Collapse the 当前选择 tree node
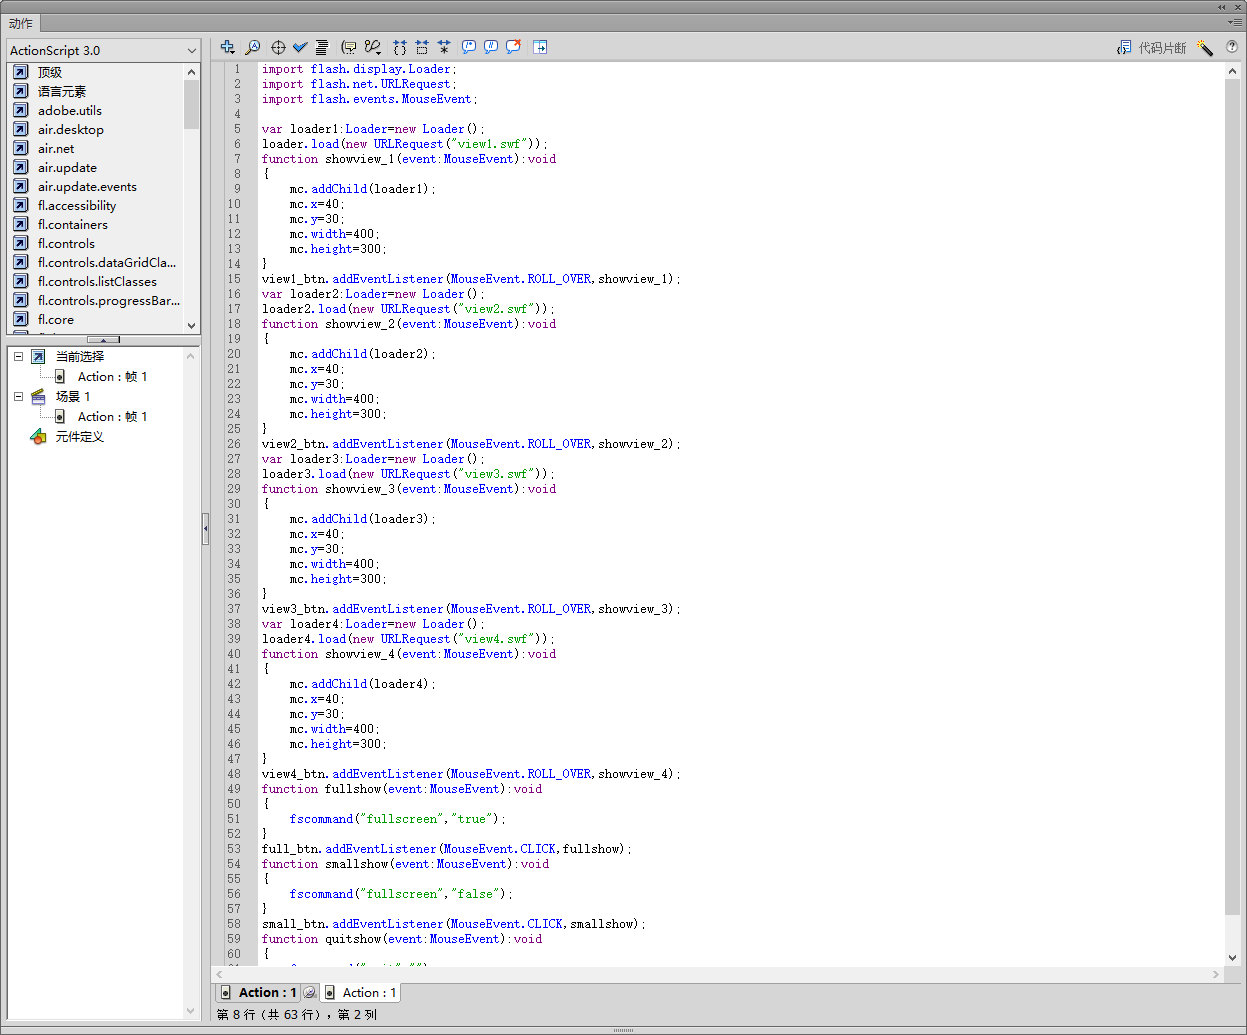Viewport: 1247px width, 1035px height. click(x=18, y=356)
